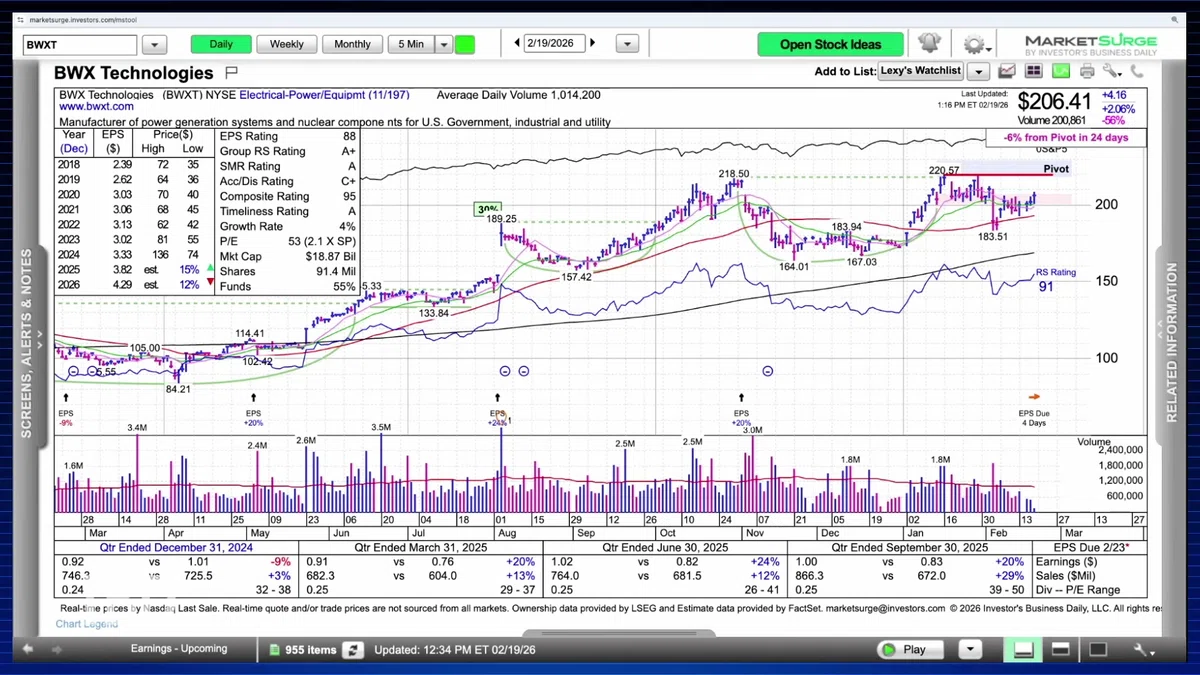Image resolution: width=1200 pixels, height=675 pixels.
Task: Click the 220.57 high price label
Action: coord(944,170)
